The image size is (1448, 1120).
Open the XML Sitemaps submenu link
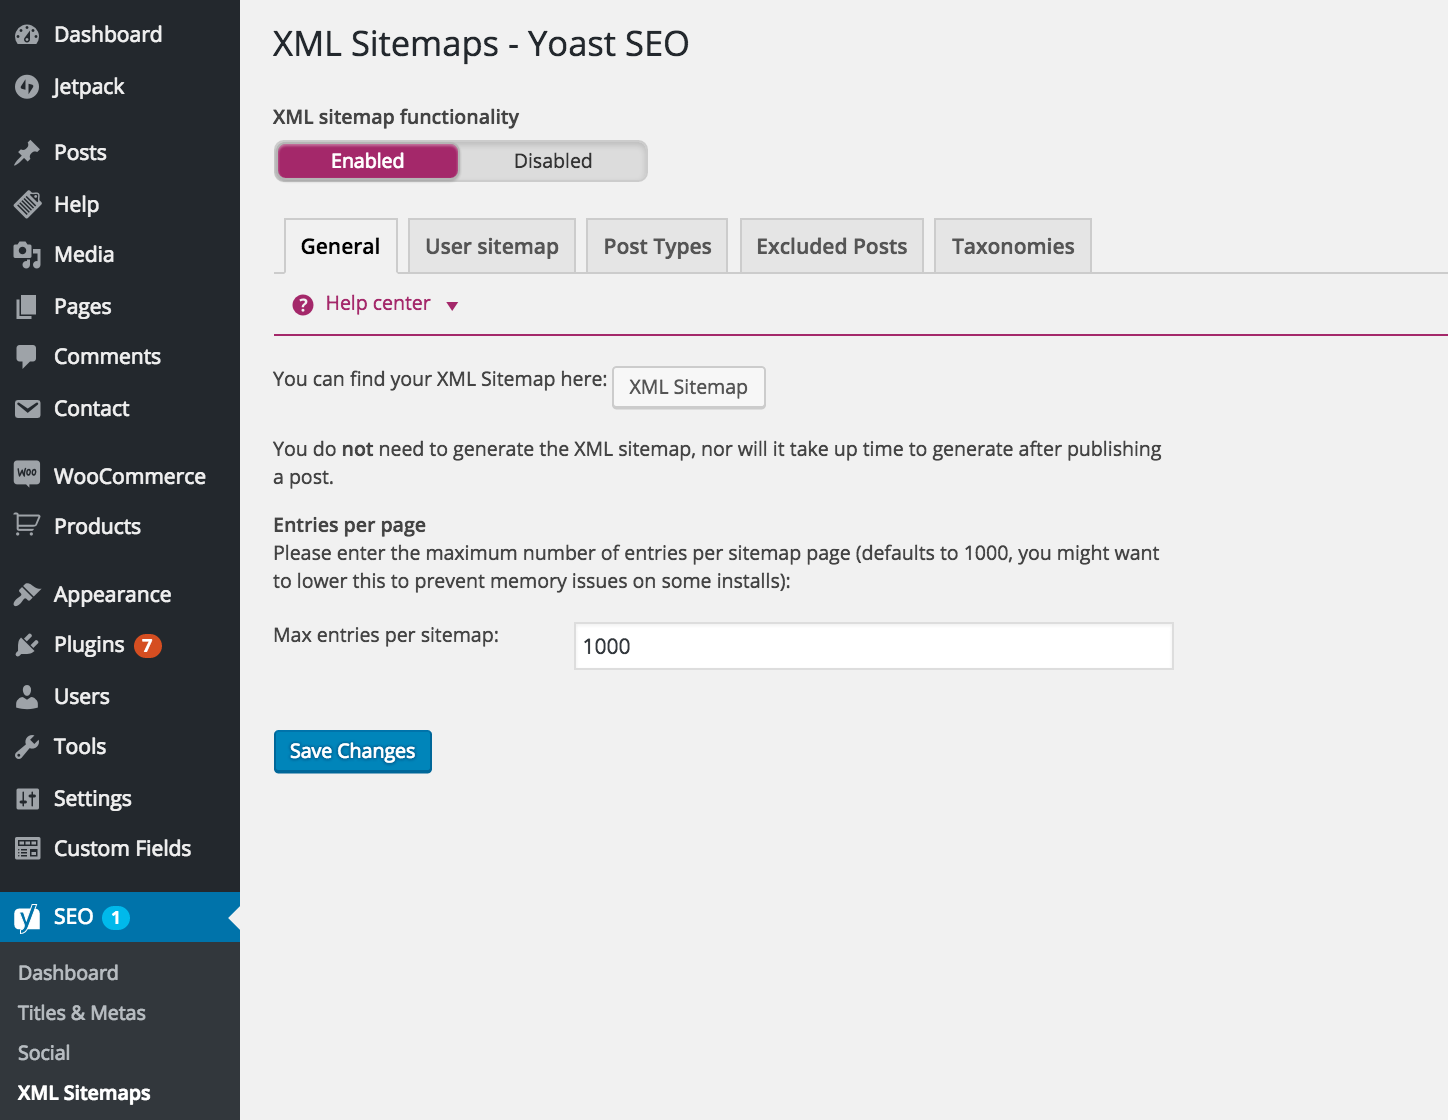click(x=84, y=1093)
